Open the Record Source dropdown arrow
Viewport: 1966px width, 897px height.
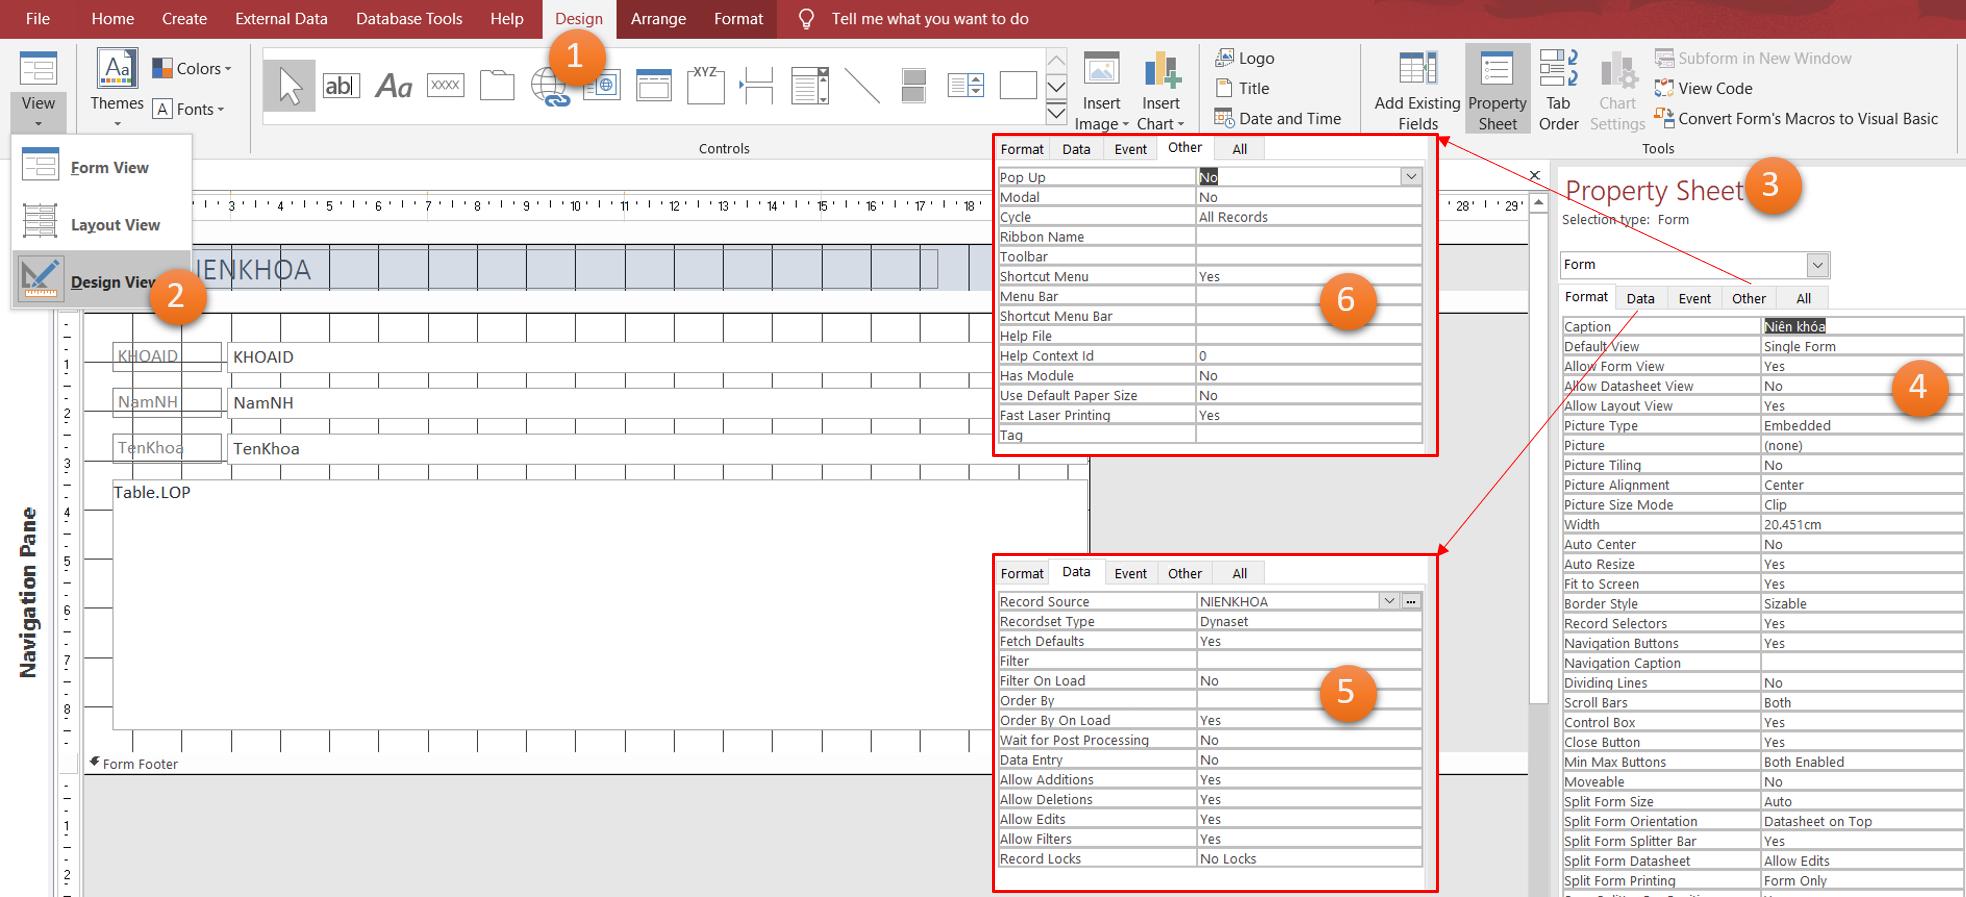(1389, 601)
